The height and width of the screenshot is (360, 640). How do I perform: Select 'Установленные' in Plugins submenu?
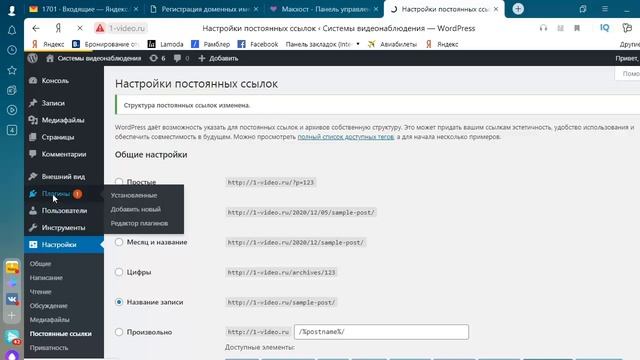pos(134,195)
